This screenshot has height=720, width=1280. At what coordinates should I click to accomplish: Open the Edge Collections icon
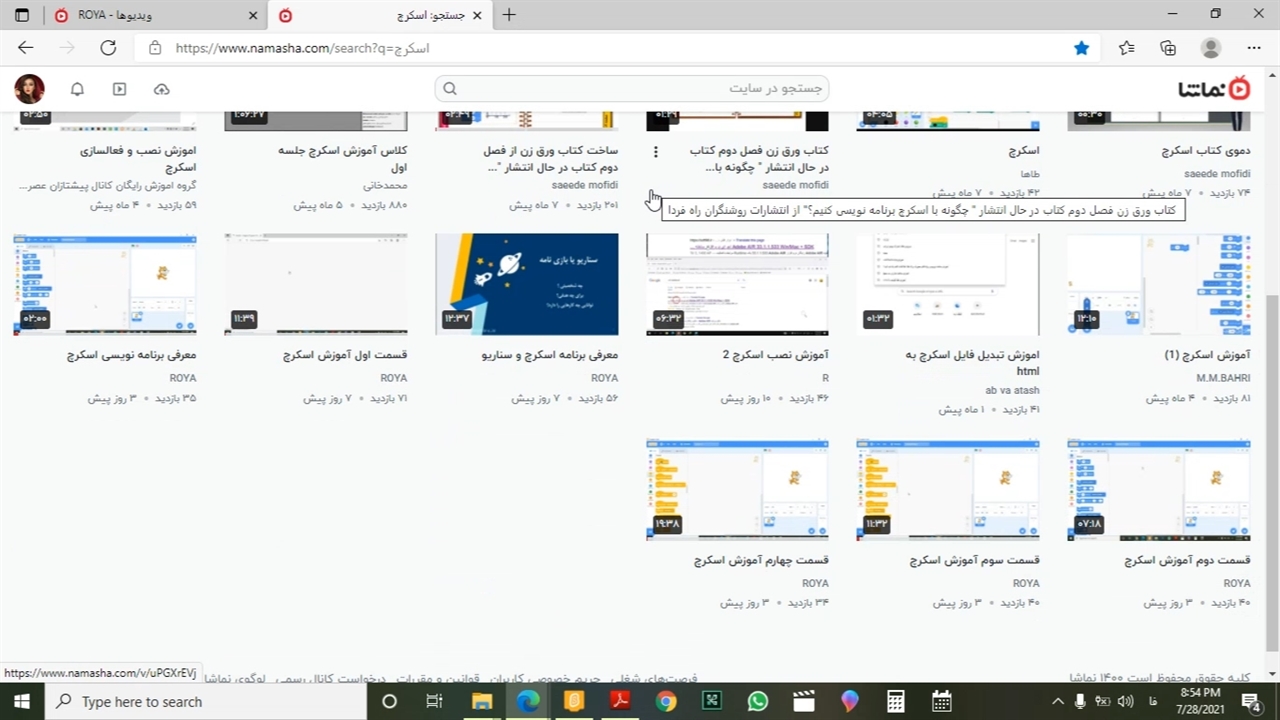pyautogui.click(x=1168, y=48)
